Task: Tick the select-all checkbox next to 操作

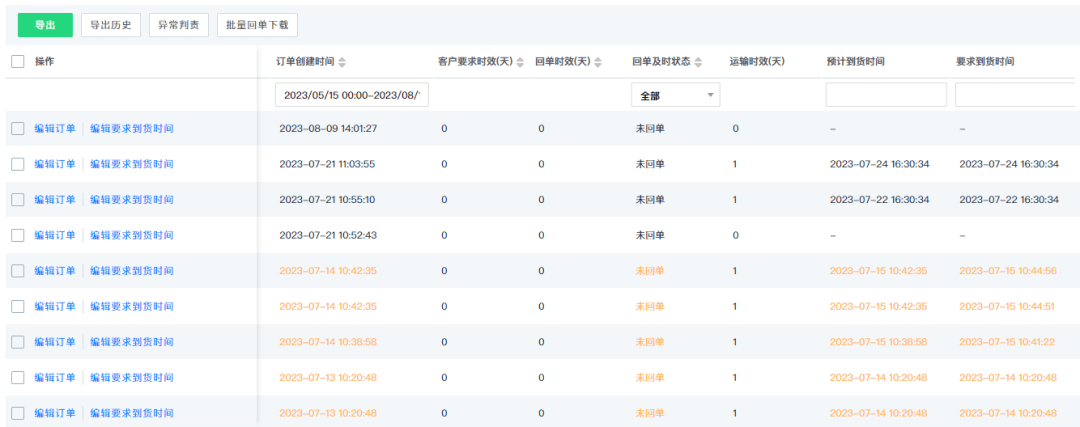Action: (18, 61)
